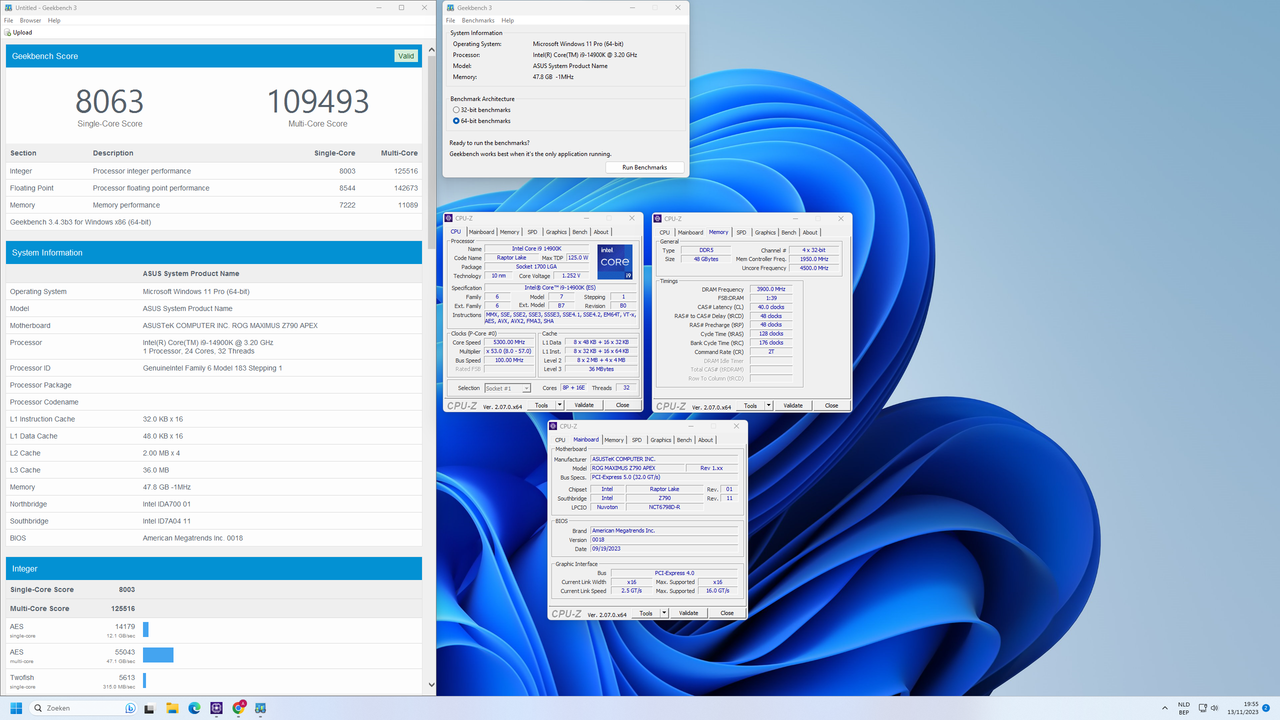Click the Geekbench scrollbar down arrow
The height and width of the screenshot is (720, 1280).
(x=432, y=685)
